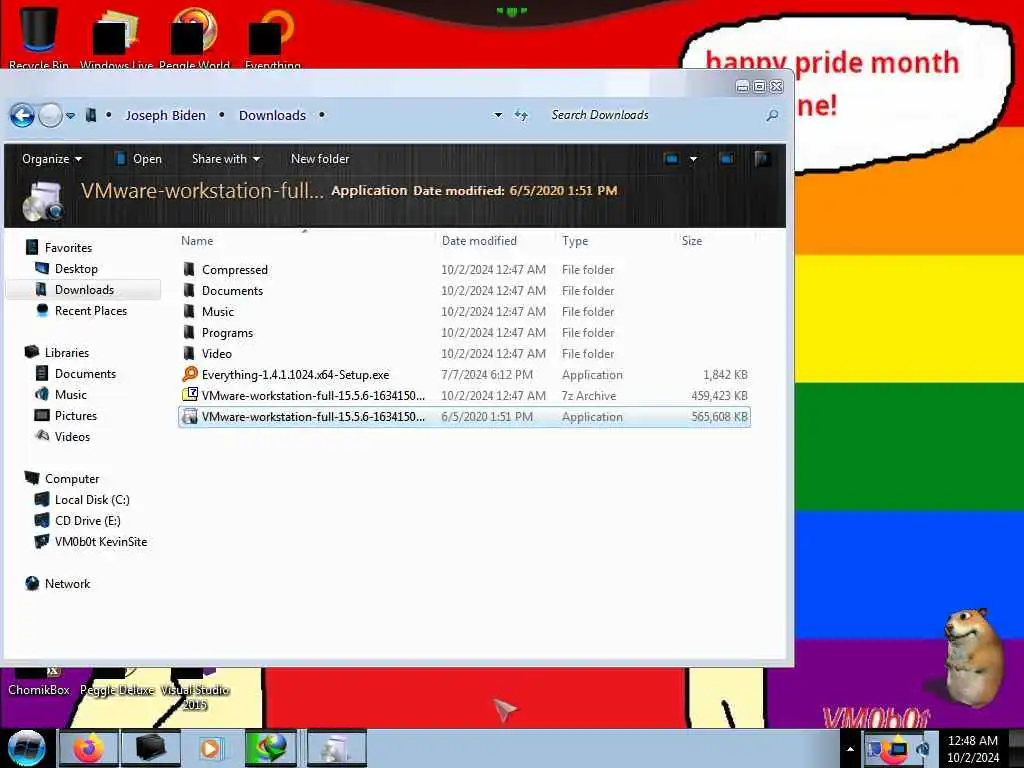Open the Organize menu
Screen dimensions: 1024x768
click(52, 159)
